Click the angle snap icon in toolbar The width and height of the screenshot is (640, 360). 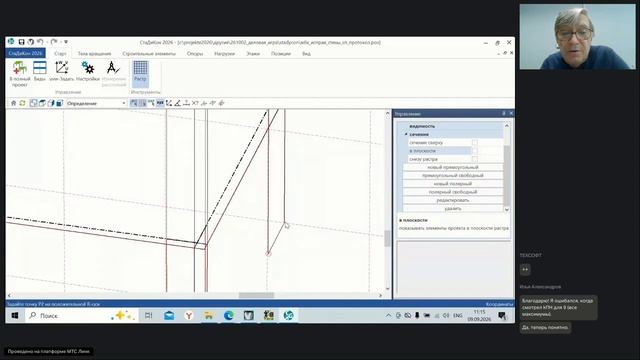178,103
